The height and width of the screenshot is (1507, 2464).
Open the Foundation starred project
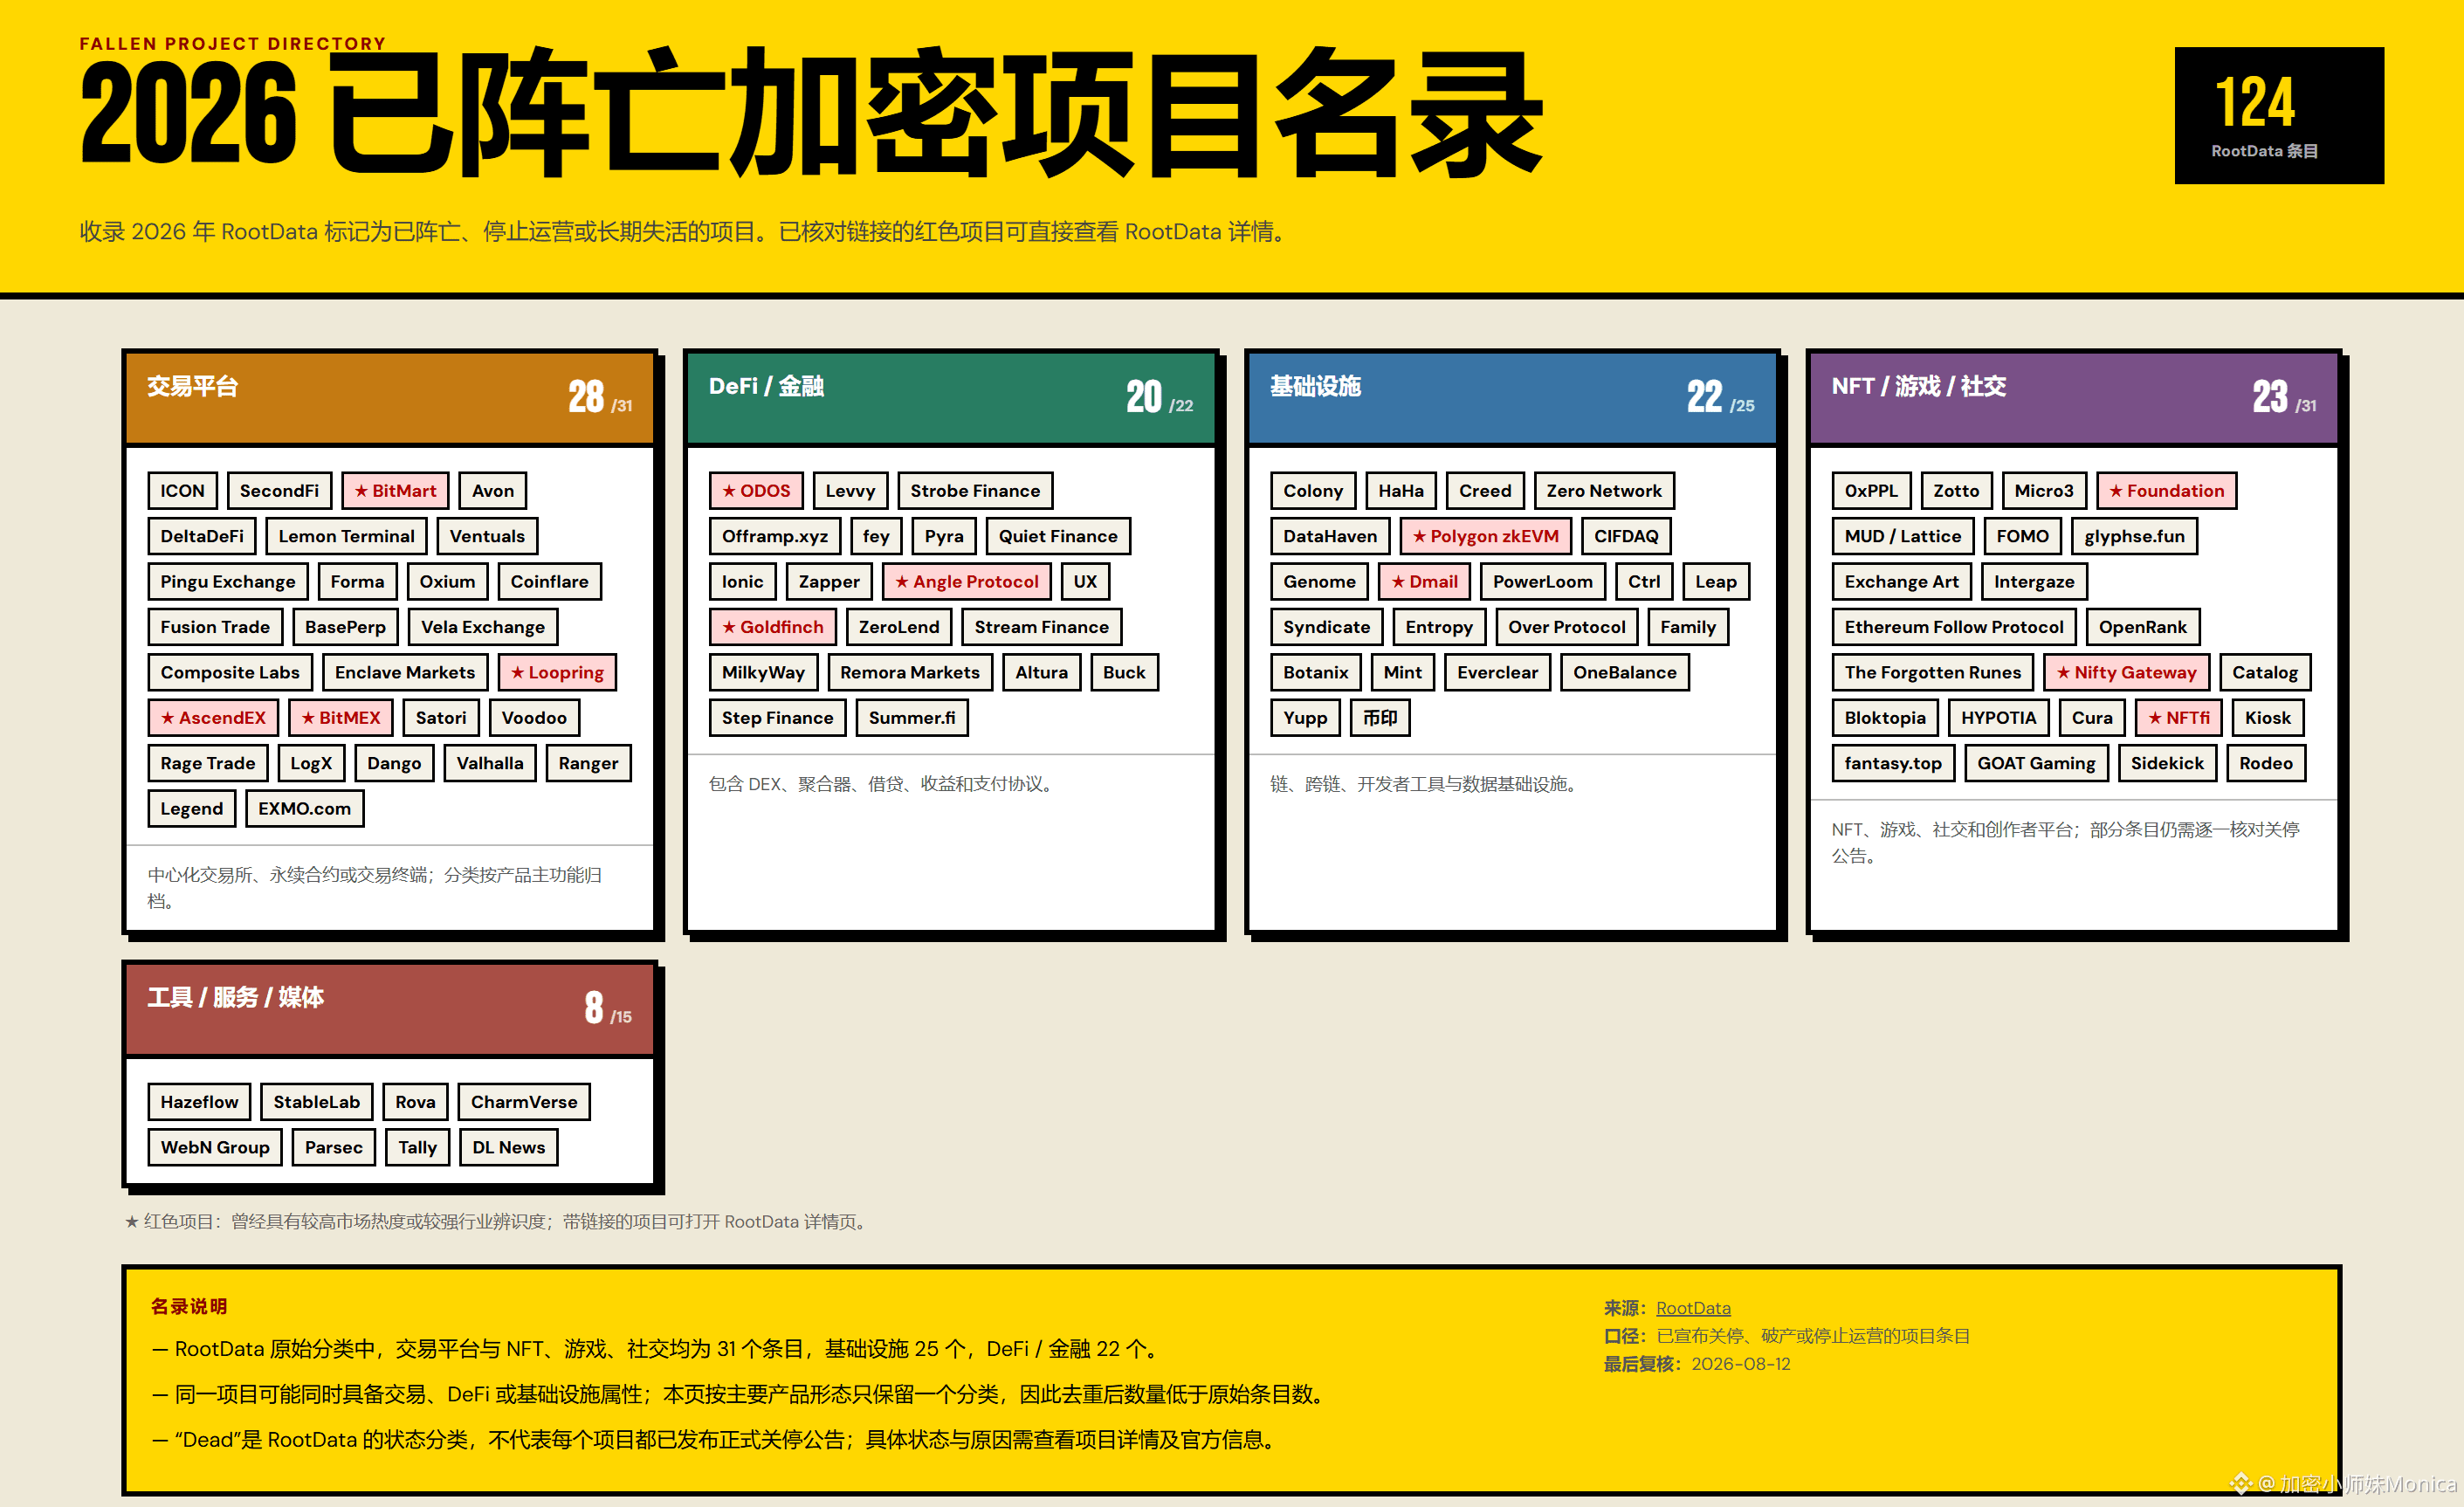2166,491
